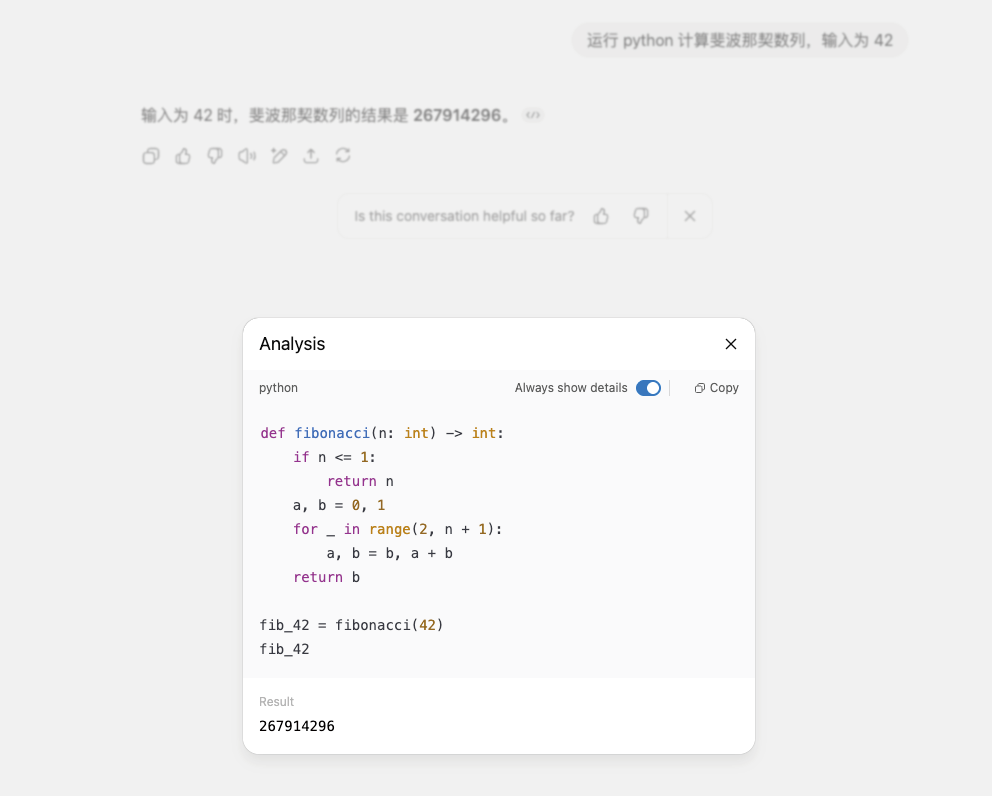Click the result value 267914296 in Analysis
Image resolution: width=992 pixels, height=796 pixels.
tap(297, 726)
